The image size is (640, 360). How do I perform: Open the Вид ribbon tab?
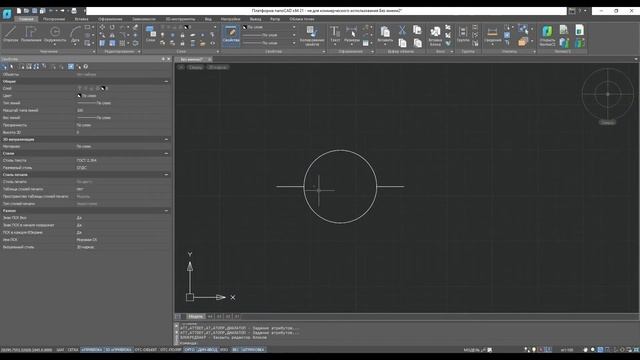click(208, 19)
